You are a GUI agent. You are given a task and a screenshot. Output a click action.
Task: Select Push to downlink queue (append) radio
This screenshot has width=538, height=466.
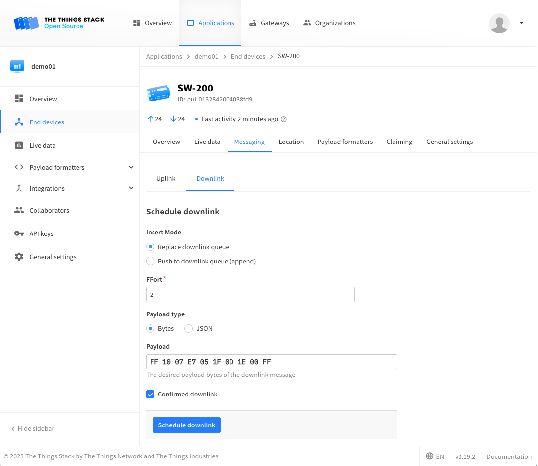click(150, 261)
